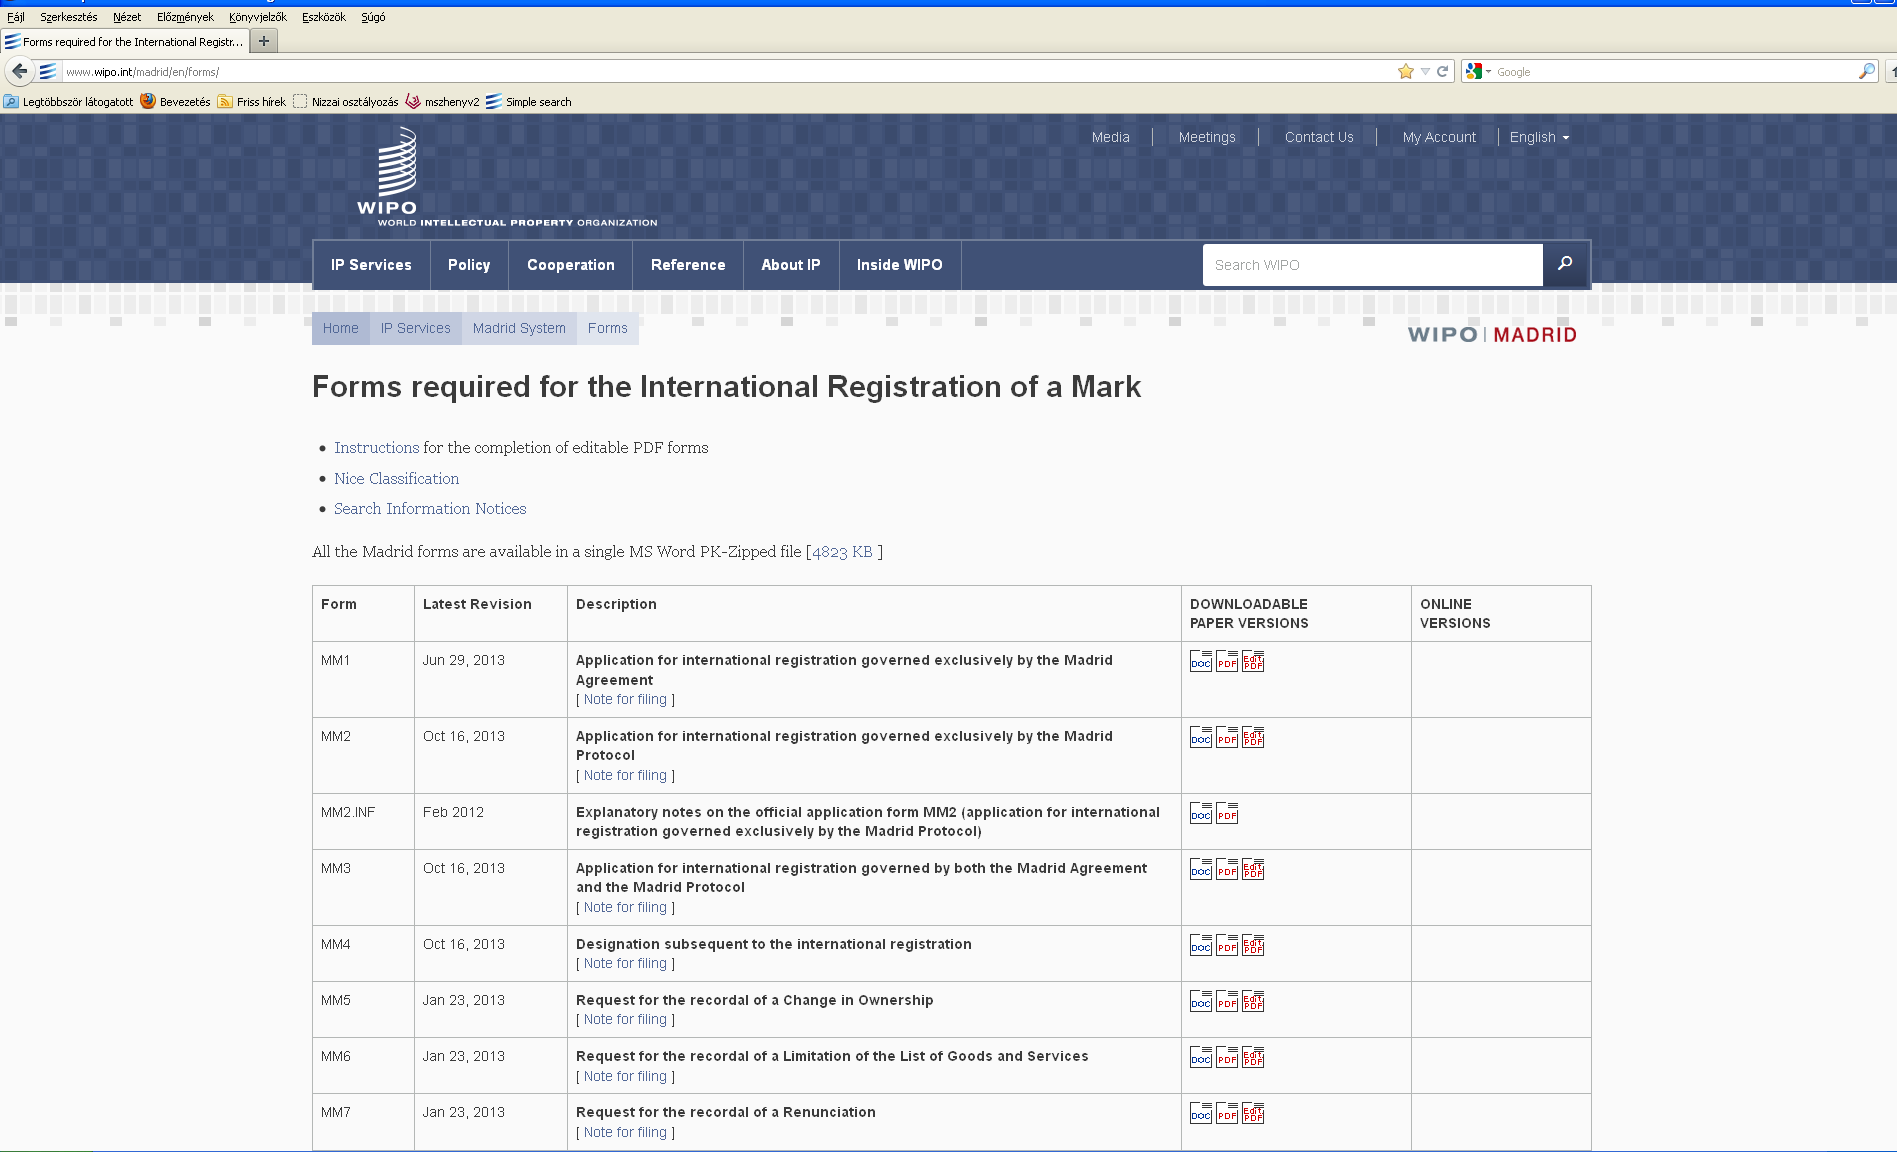Reload the page with the refresh icon
Screen dimensions: 1897x1152
(x=1442, y=71)
